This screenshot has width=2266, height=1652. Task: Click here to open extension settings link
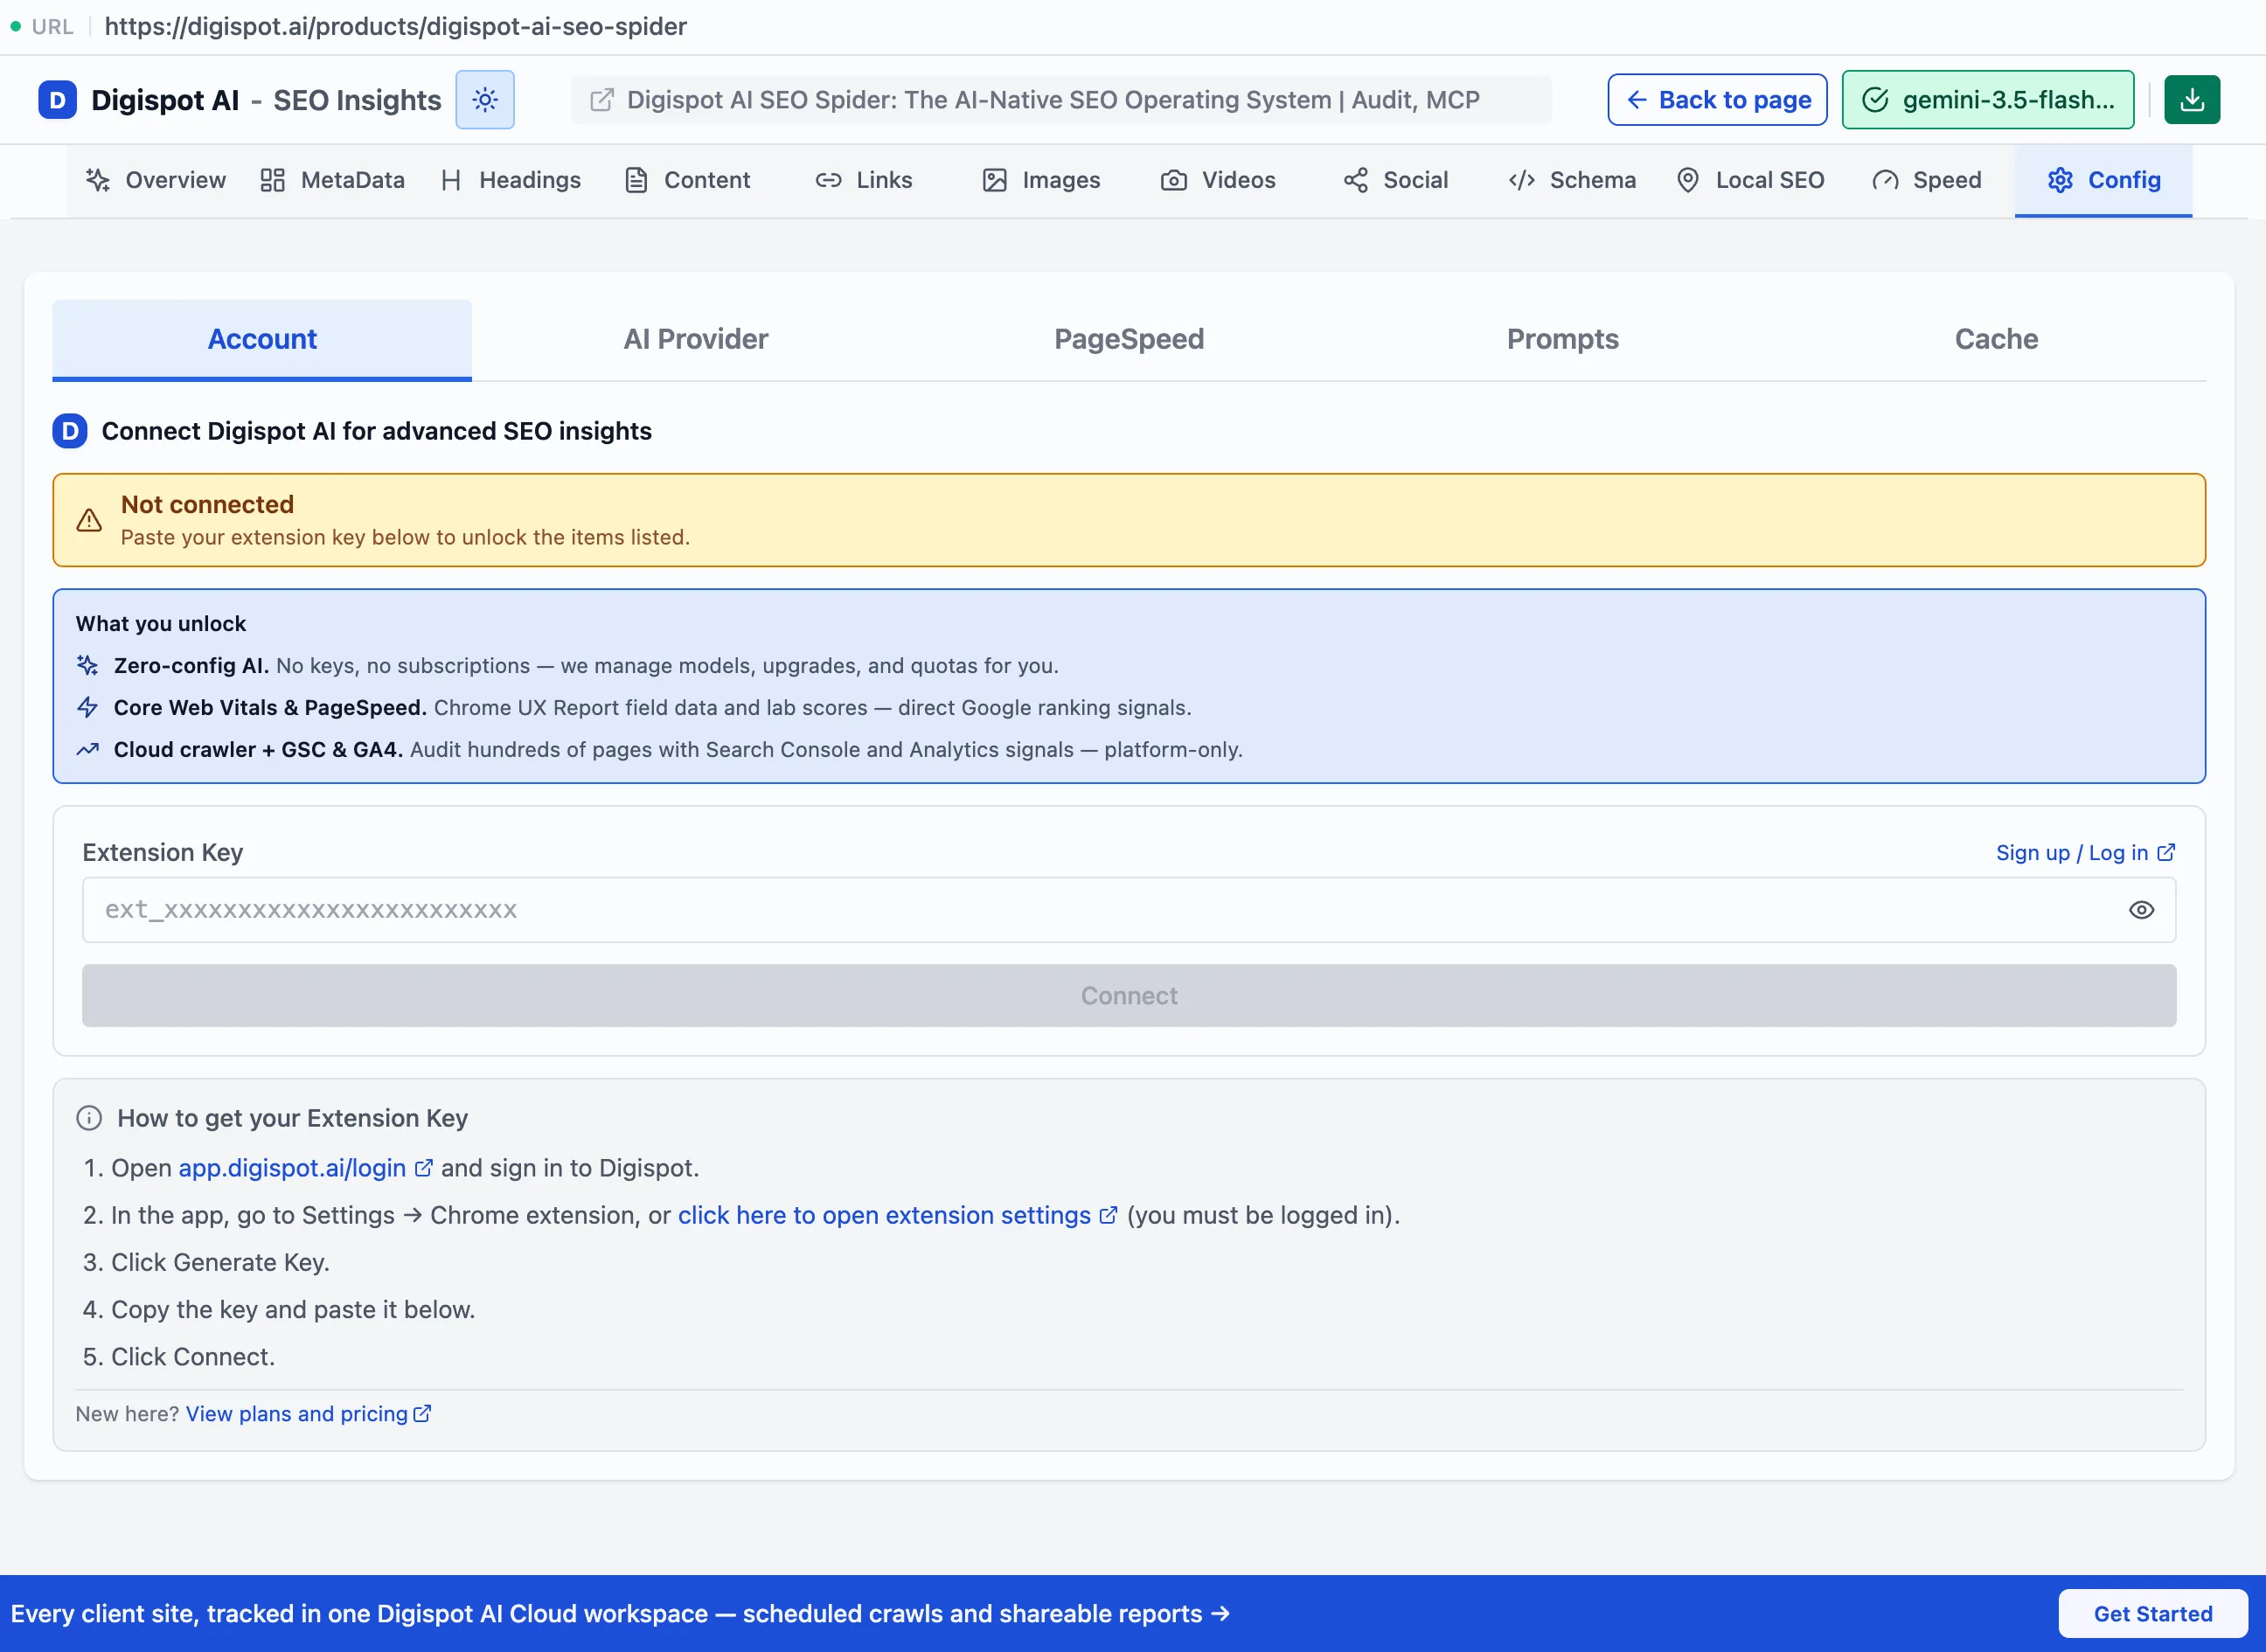pos(897,1215)
